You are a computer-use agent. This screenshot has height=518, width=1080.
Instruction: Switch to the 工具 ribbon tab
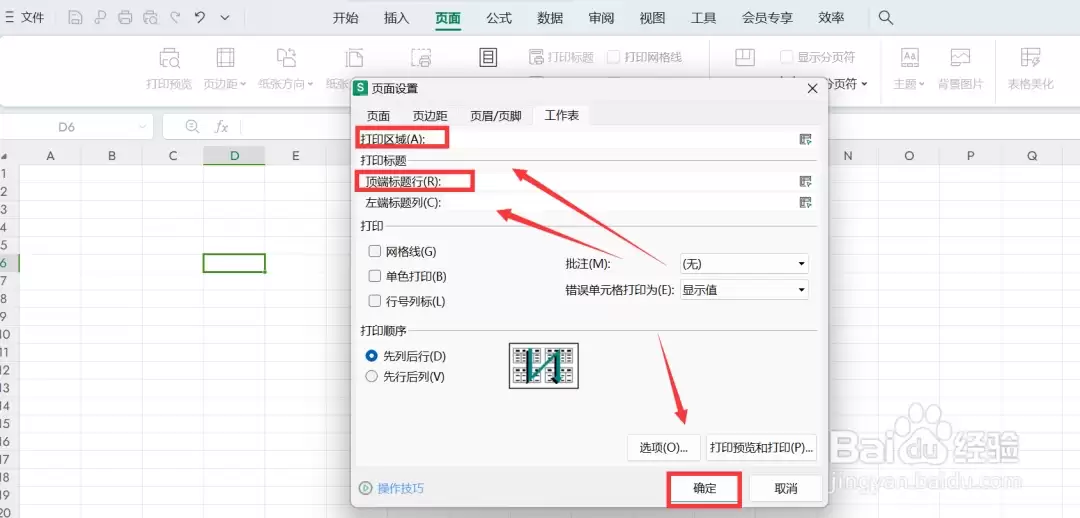tap(703, 19)
